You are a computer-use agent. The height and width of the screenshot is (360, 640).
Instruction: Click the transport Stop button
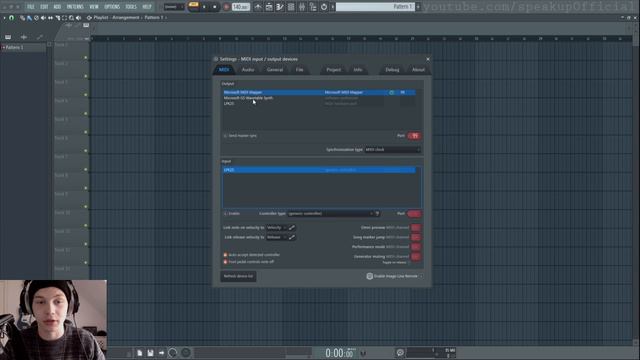[215, 7]
